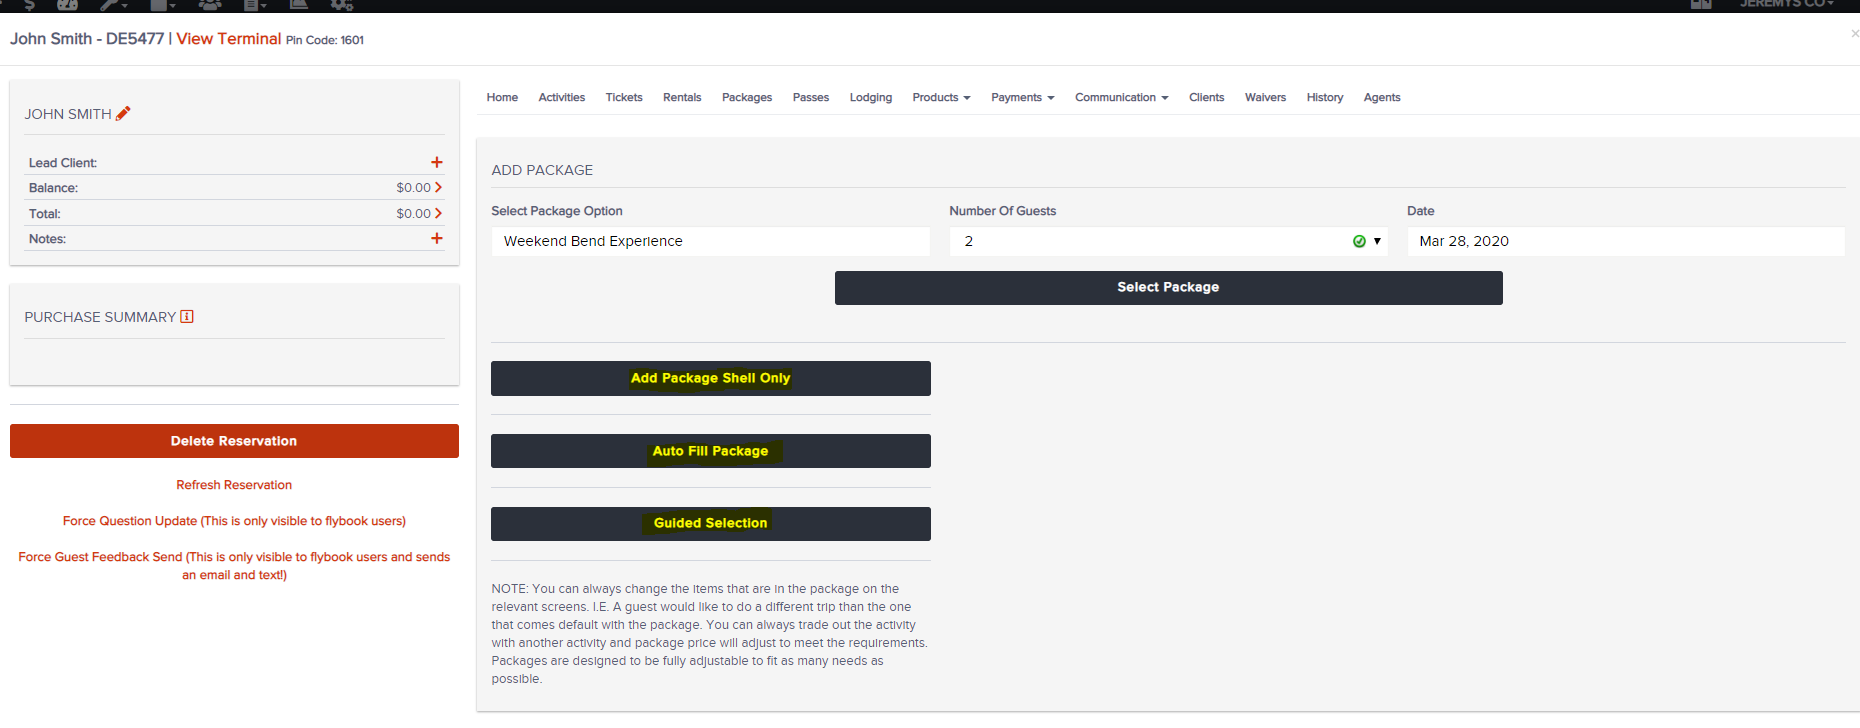Expand the Payments dropdown menu

(x=1023, y=97)
